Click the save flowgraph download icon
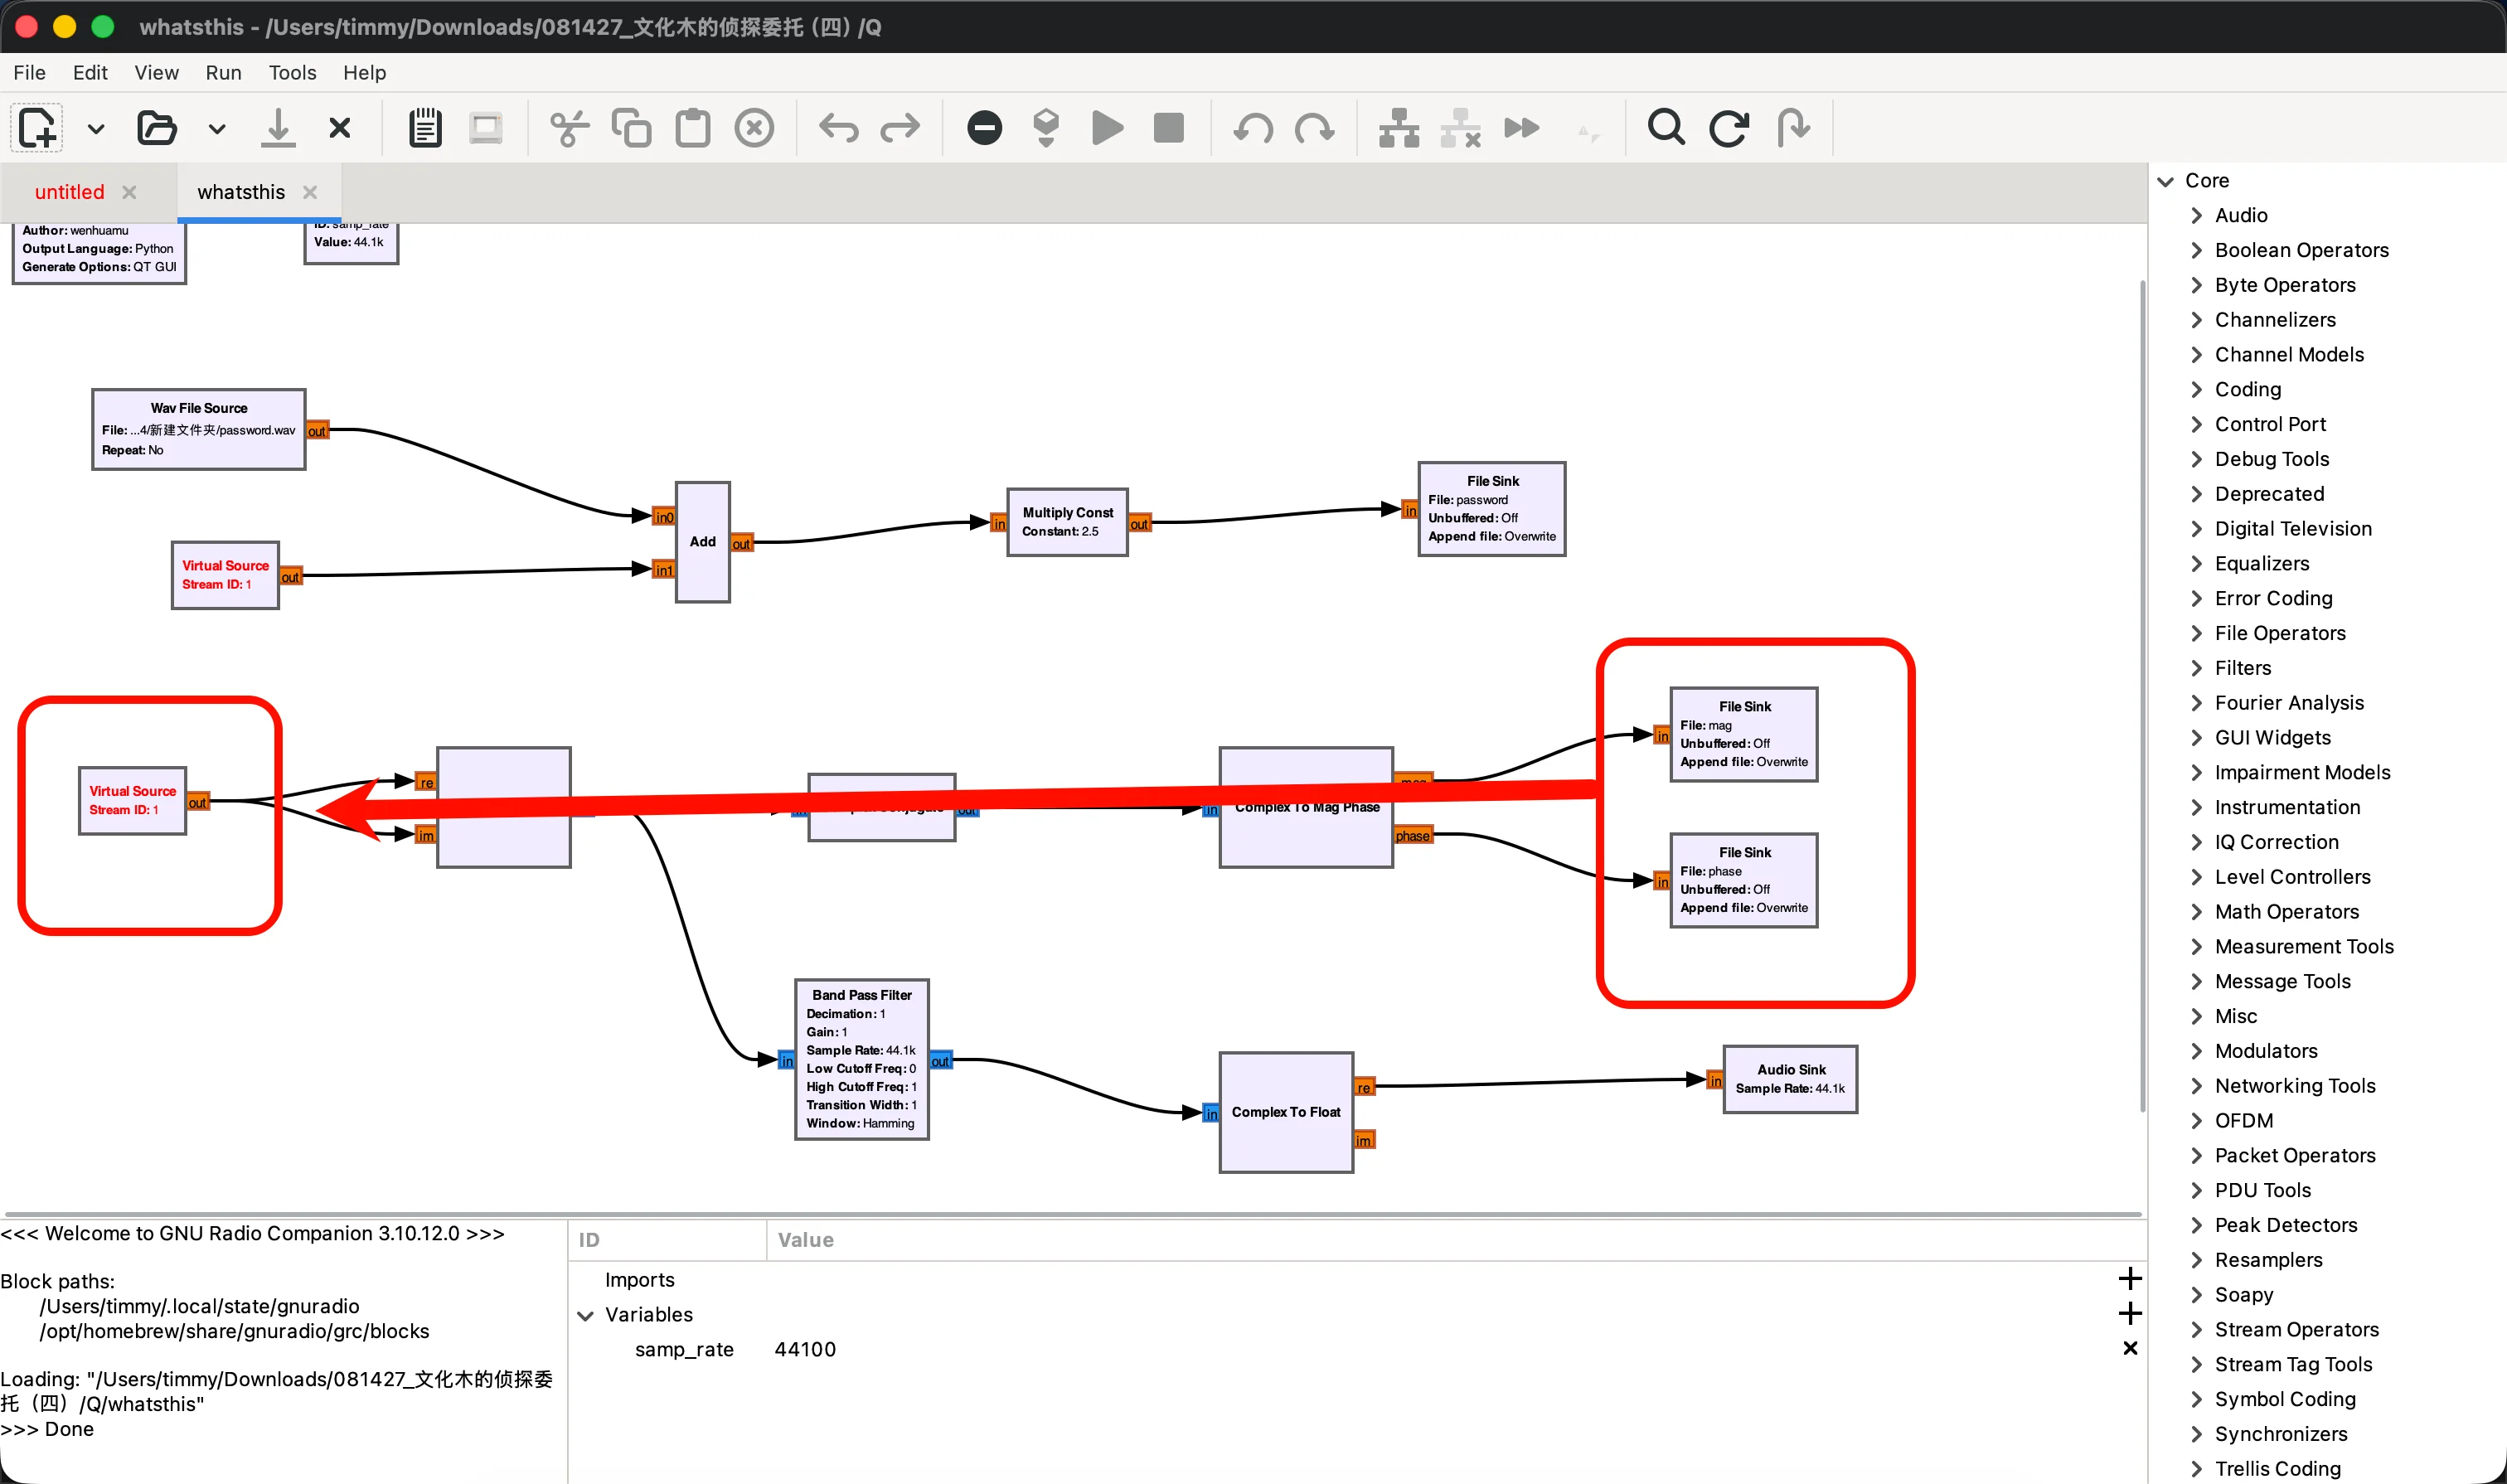 278,128
